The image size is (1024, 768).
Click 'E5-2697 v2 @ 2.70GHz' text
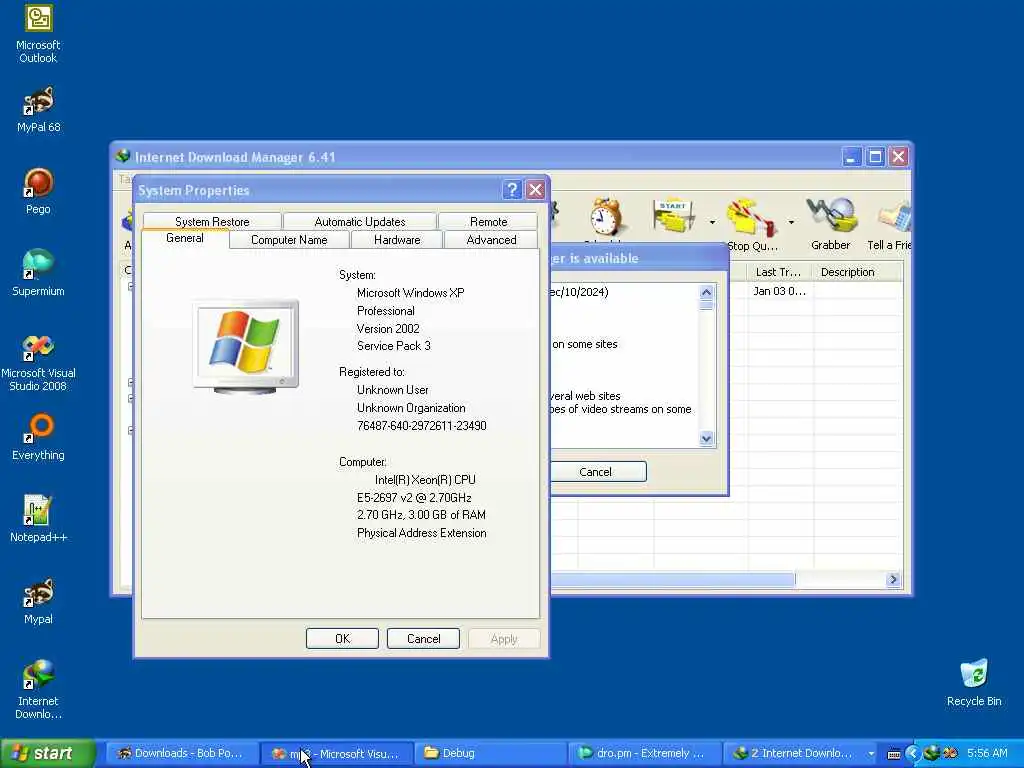tap(414, 498)
